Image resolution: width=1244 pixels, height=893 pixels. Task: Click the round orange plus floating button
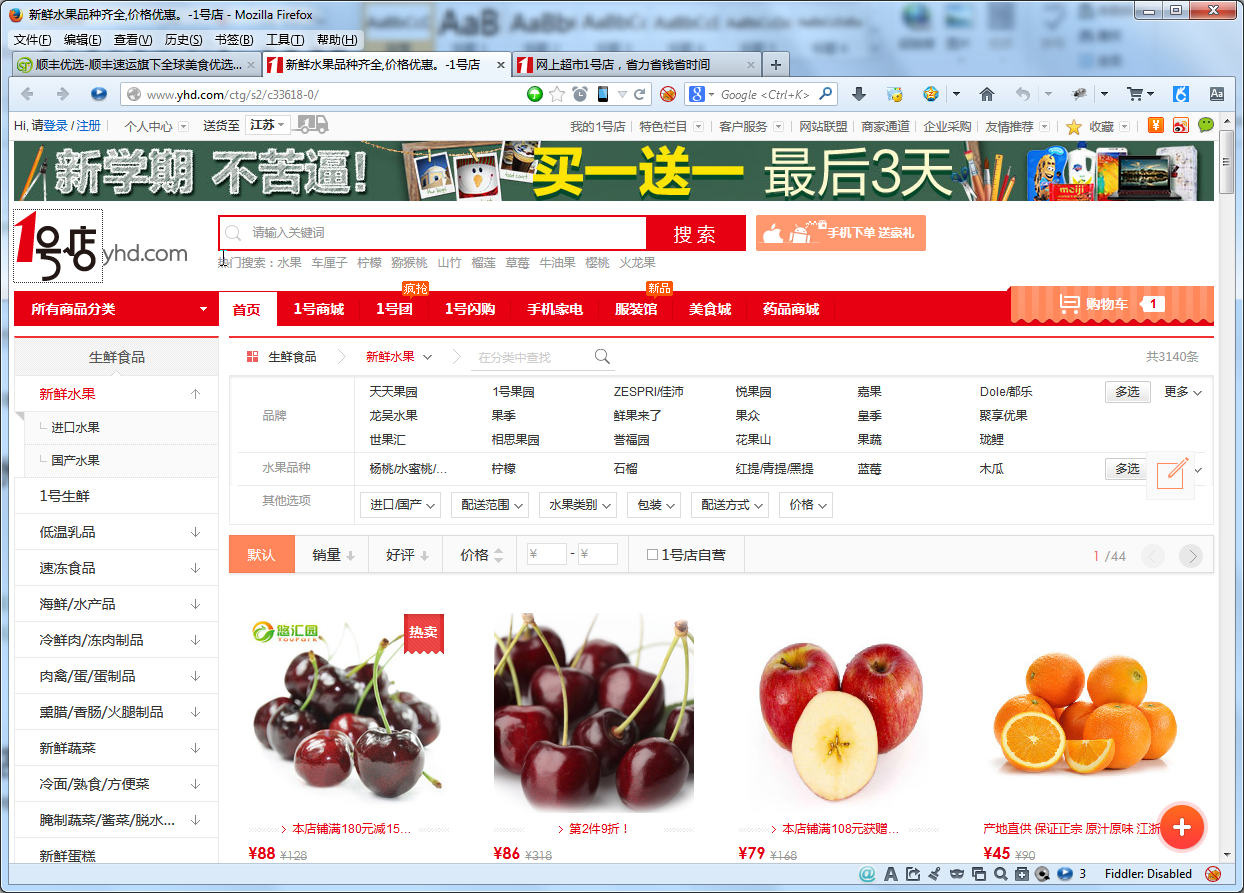(1182, 826)
